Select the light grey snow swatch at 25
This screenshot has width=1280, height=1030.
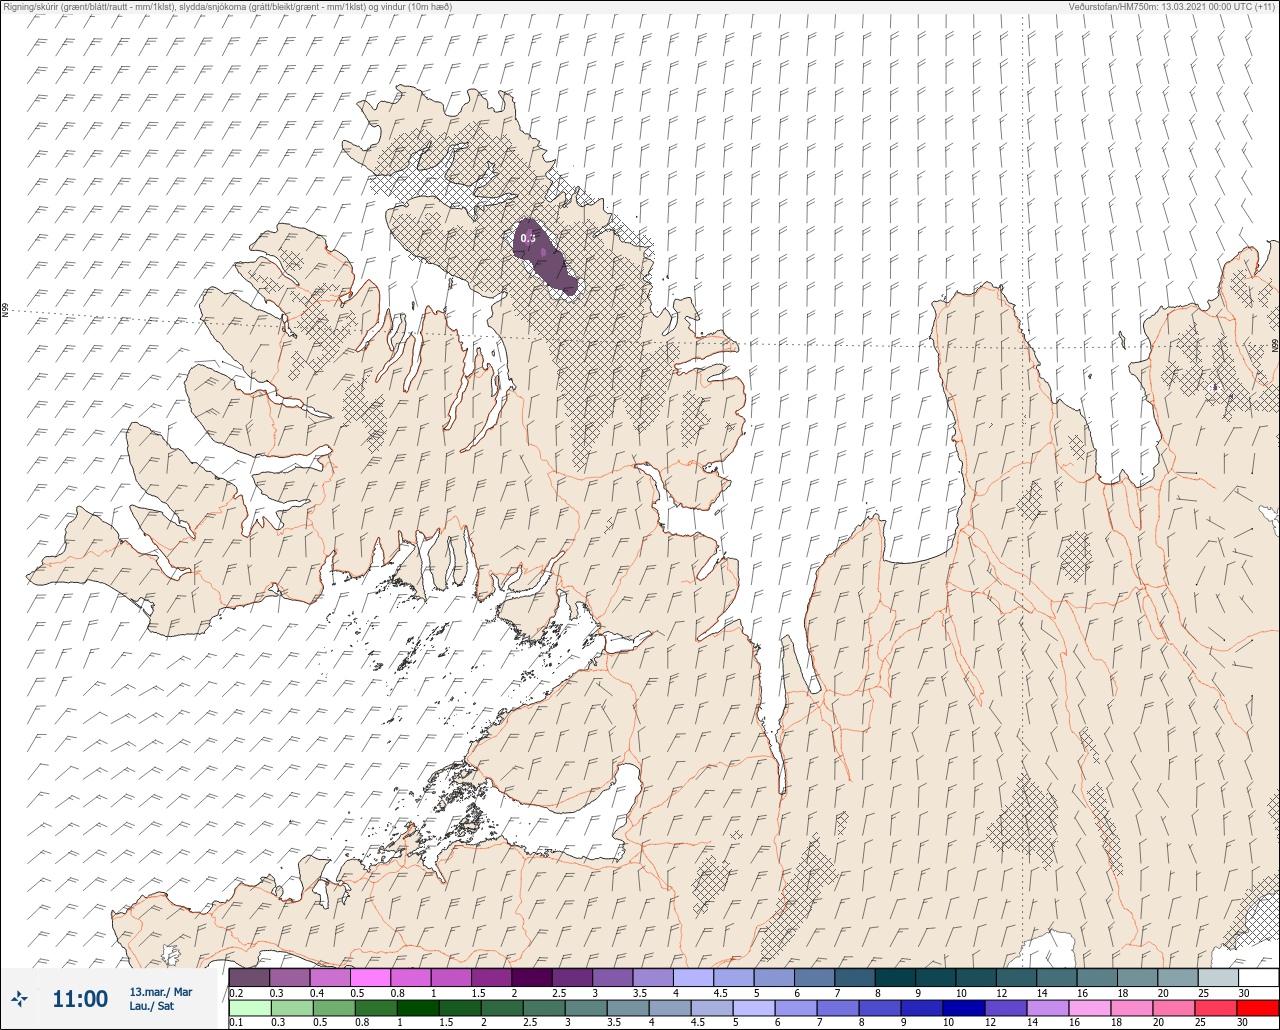tap(1218, 977)
